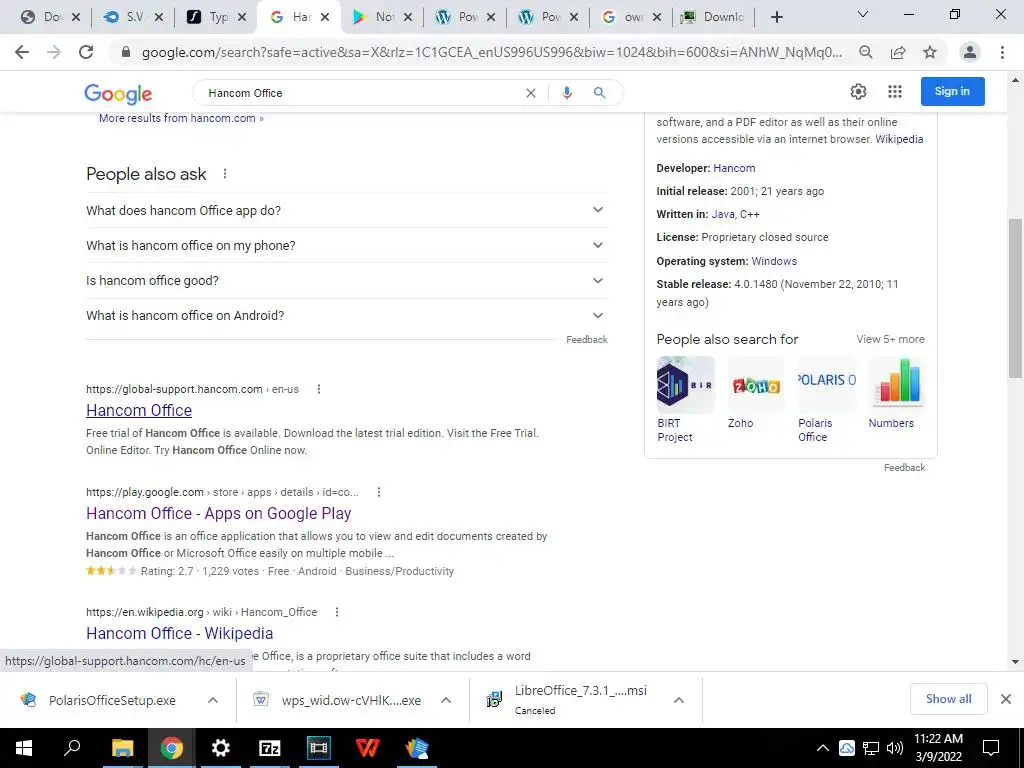The height and width of the screenshot is (768, 1024).
Task: Expand 'What is hancom office on my phone?'
Action: (x=347, y=246)
